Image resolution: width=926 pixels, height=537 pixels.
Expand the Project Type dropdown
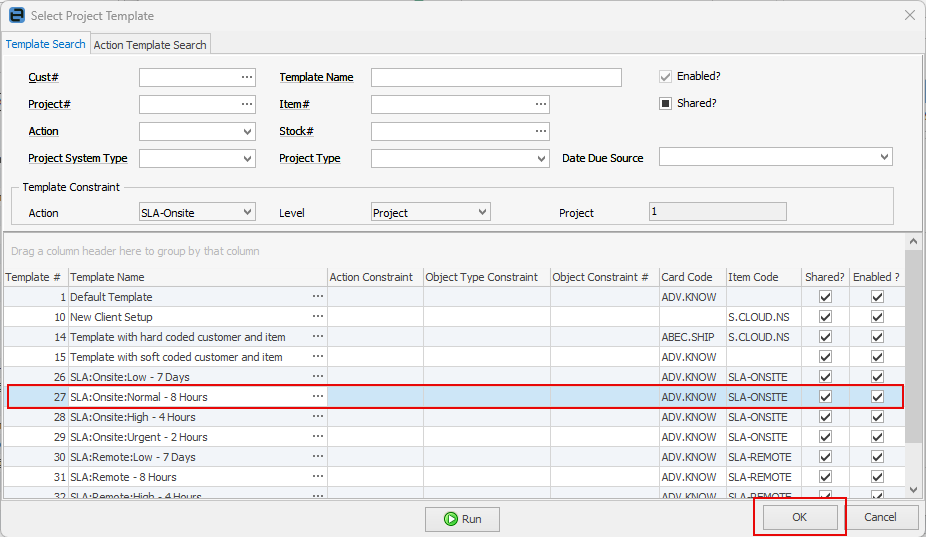click(x=542, y=159)
